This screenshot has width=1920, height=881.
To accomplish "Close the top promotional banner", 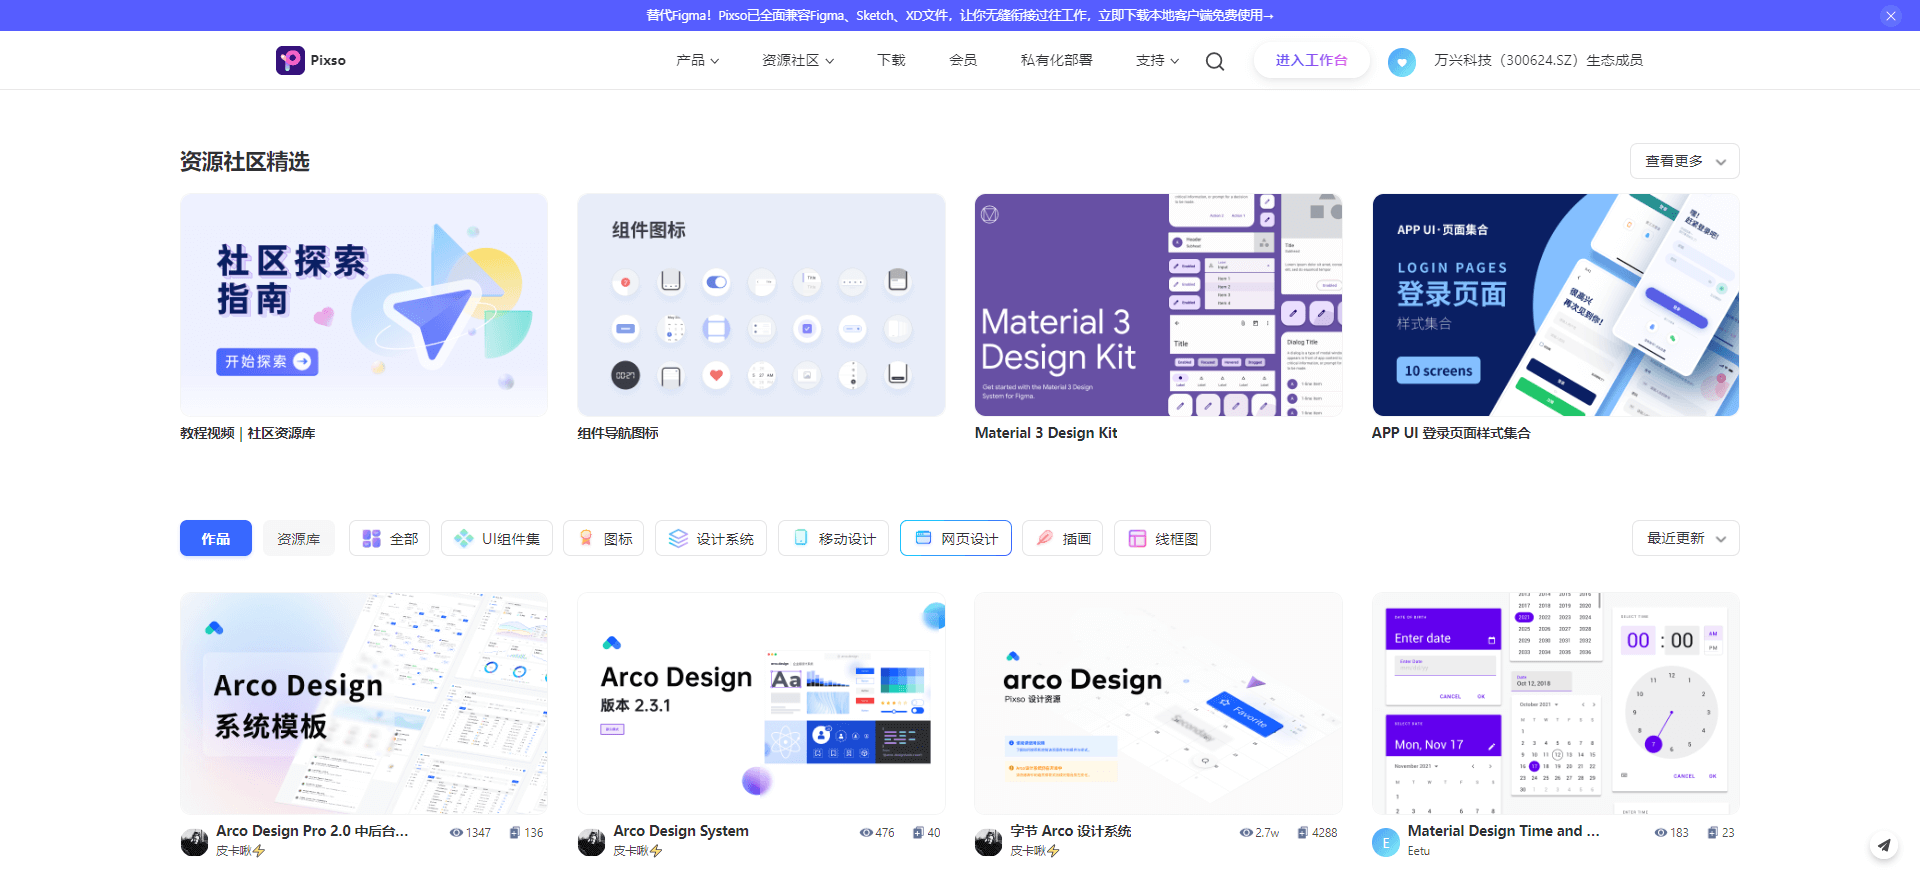I will pos(1891,15).
